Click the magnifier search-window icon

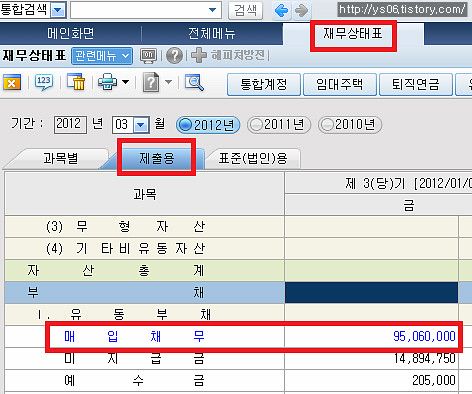[x=194, y=82]
